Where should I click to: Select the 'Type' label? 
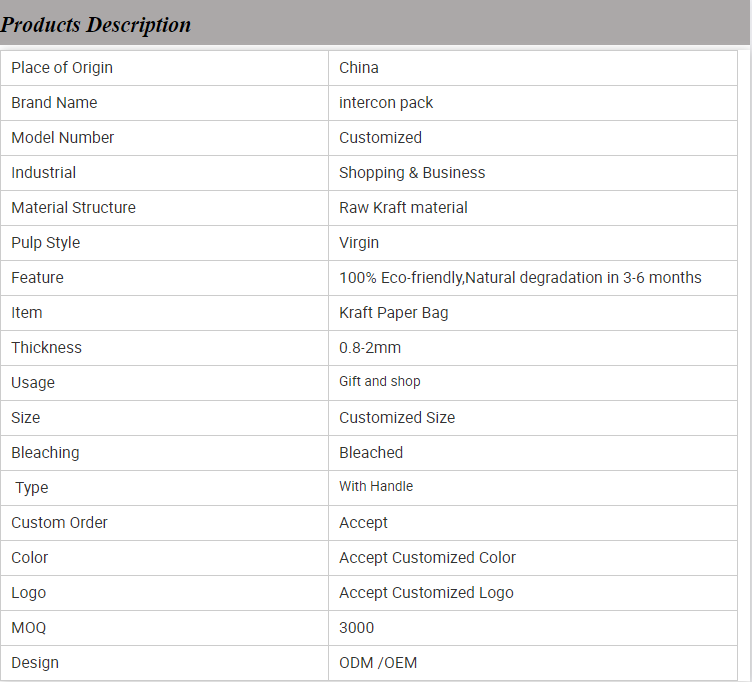[32, 488]
